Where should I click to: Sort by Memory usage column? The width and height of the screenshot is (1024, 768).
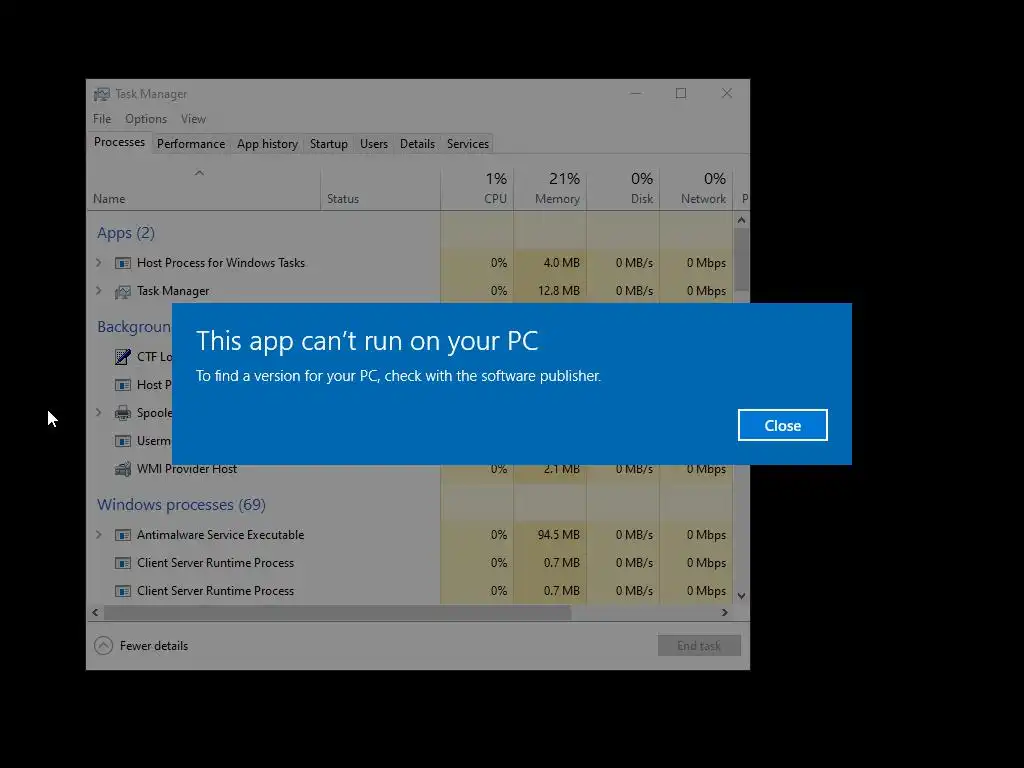coord(550,189)
